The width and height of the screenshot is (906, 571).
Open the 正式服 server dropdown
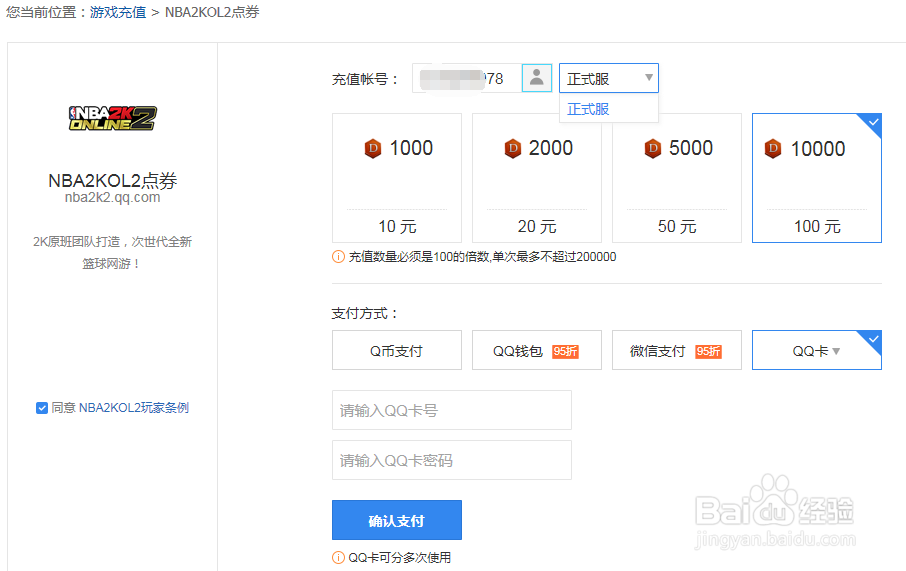coord(608,78)
